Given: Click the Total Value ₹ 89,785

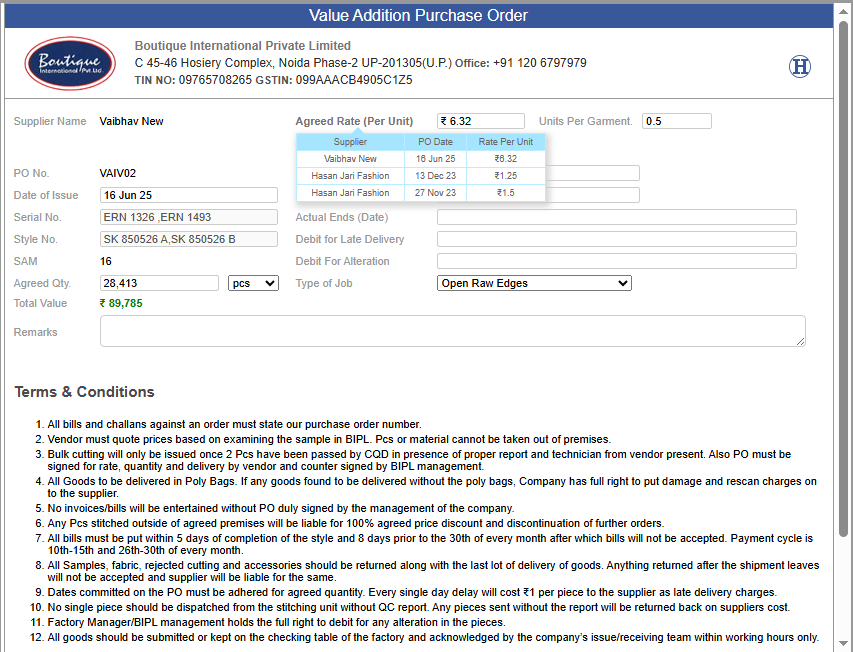Looking at the screenshot, I should 121,303.
